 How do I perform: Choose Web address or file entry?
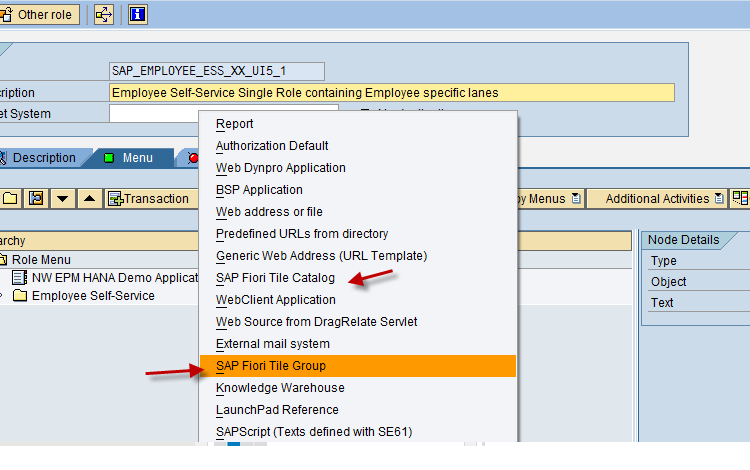point(358,212)
